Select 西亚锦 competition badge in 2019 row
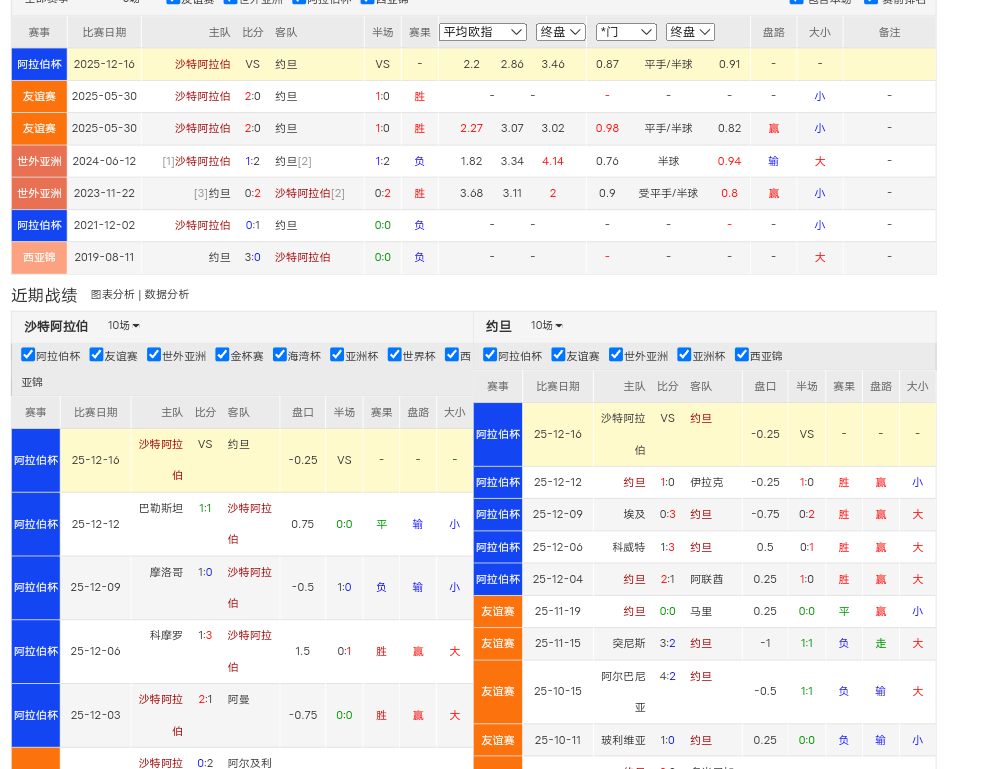This screenshot has height=769, width=1001. point(39,257)
